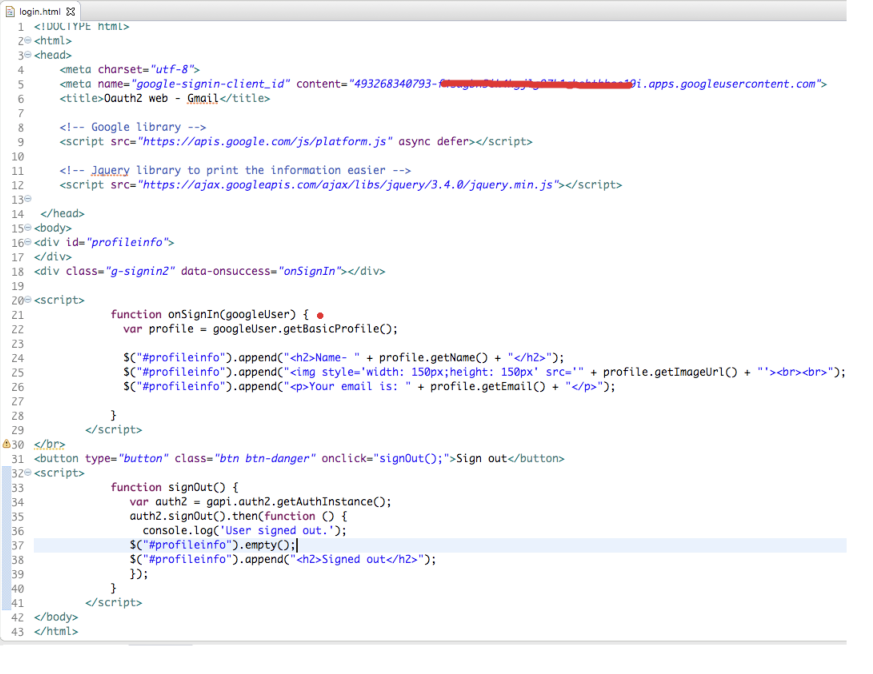Collapse the first <script> block at line 20
This screenshot has width=873, height=674.
click(28, 299)
